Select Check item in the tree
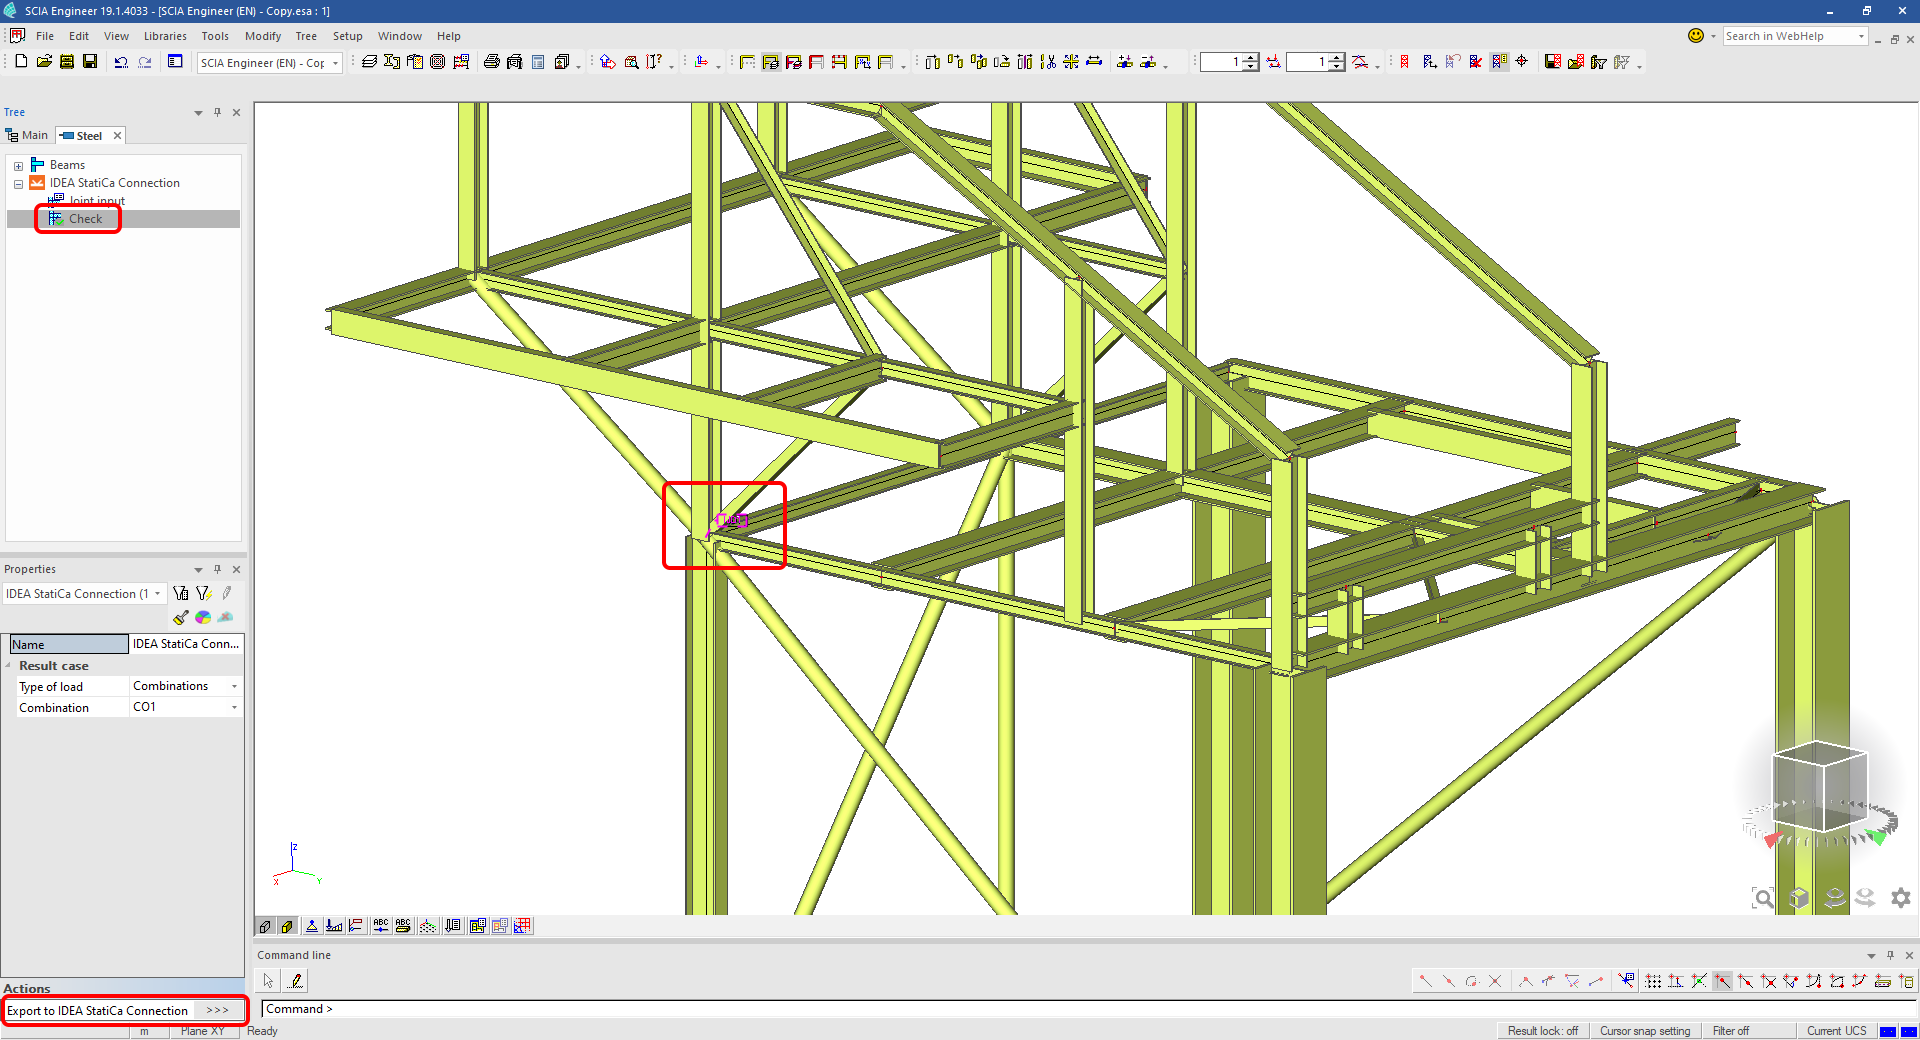Screen dimensions: 1920x1040 pos(85,219)
